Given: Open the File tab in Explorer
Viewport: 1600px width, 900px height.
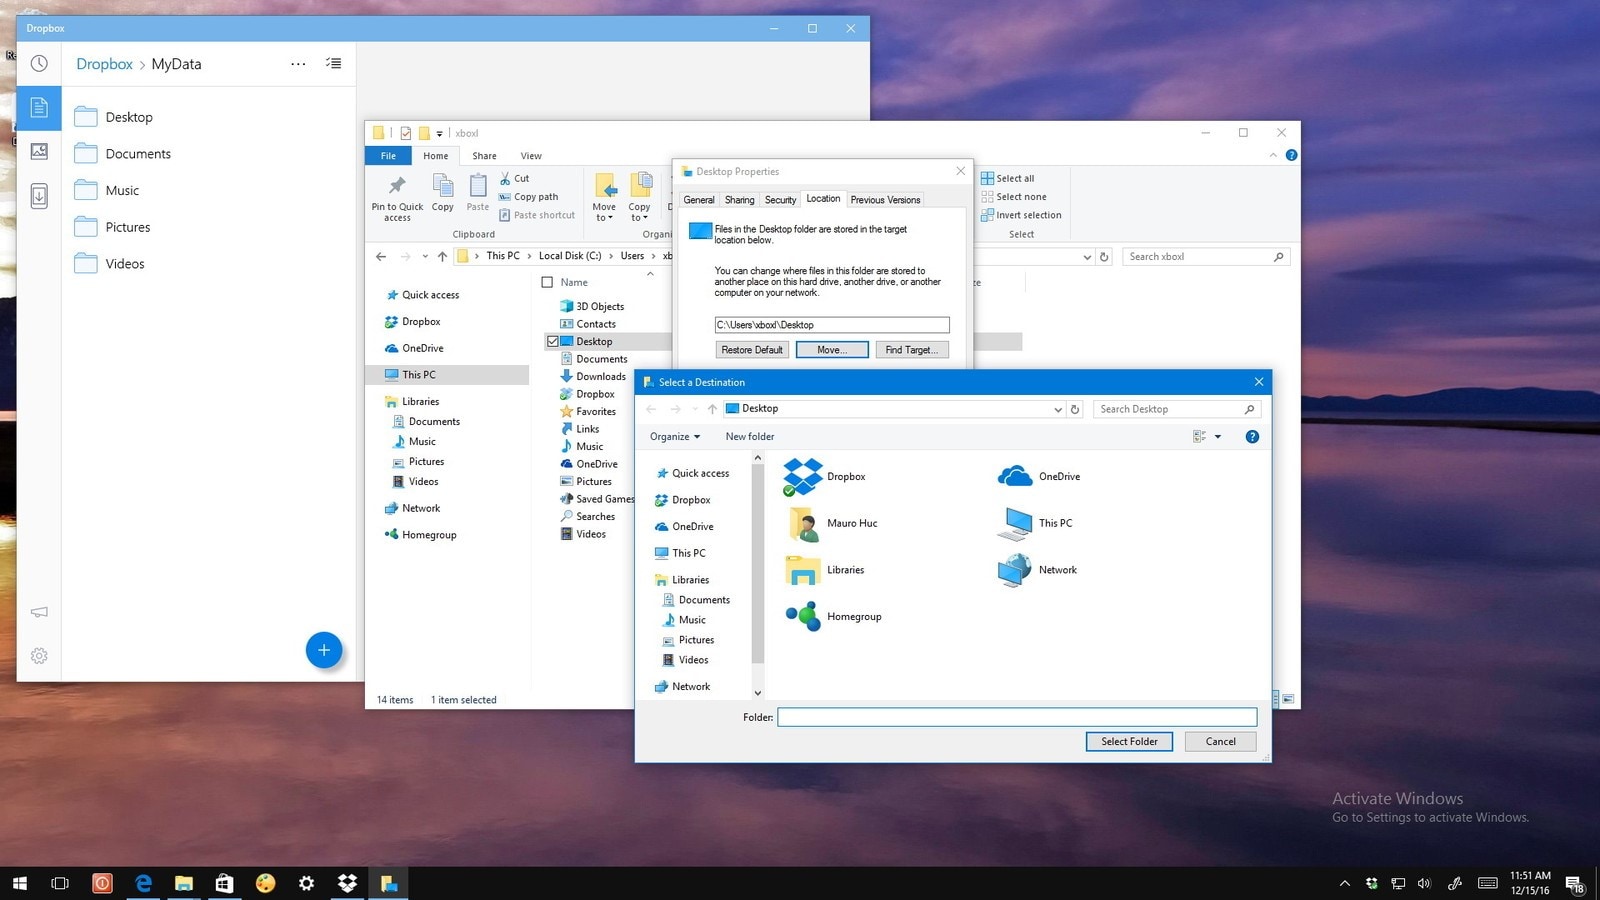Looking at the screenshot, I should point(388,156).
